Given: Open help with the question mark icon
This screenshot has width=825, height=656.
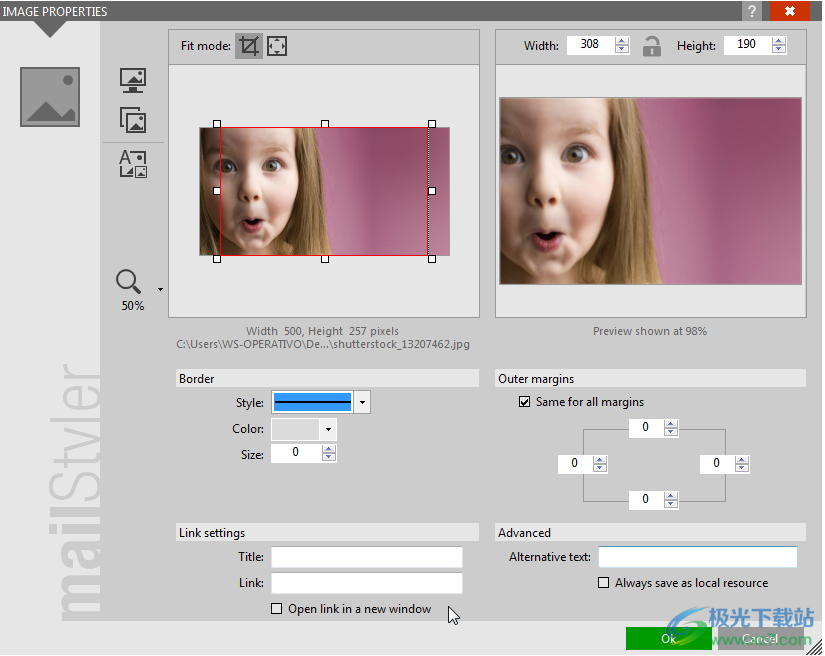Looking at the screenshot, I should coord(751,11).
